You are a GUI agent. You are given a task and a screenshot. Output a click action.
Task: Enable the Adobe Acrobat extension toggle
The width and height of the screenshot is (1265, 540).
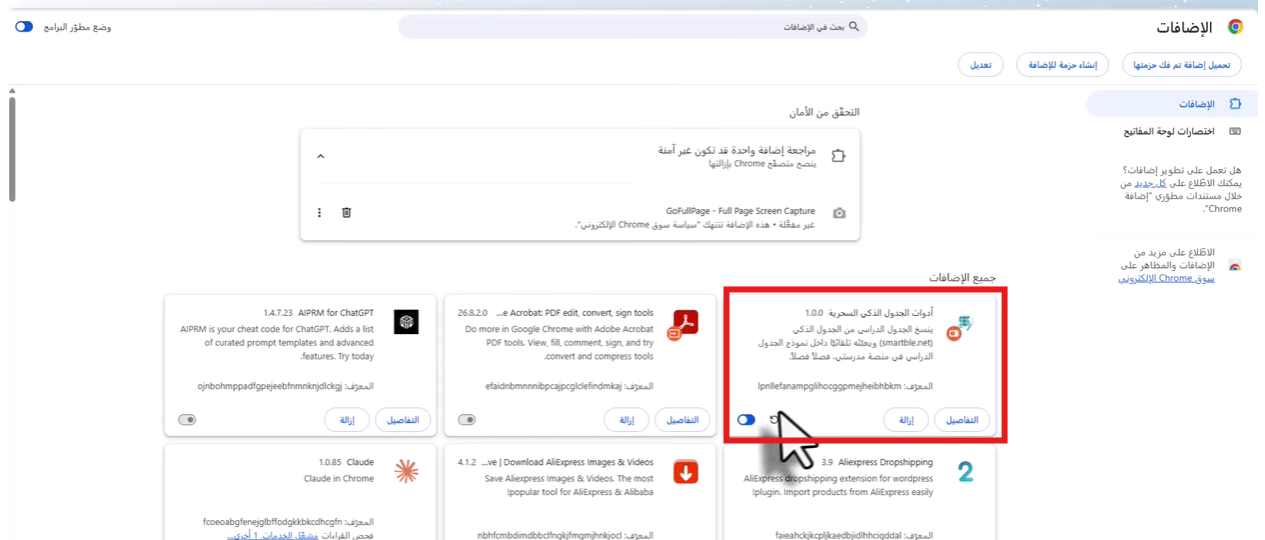(467, 420)
